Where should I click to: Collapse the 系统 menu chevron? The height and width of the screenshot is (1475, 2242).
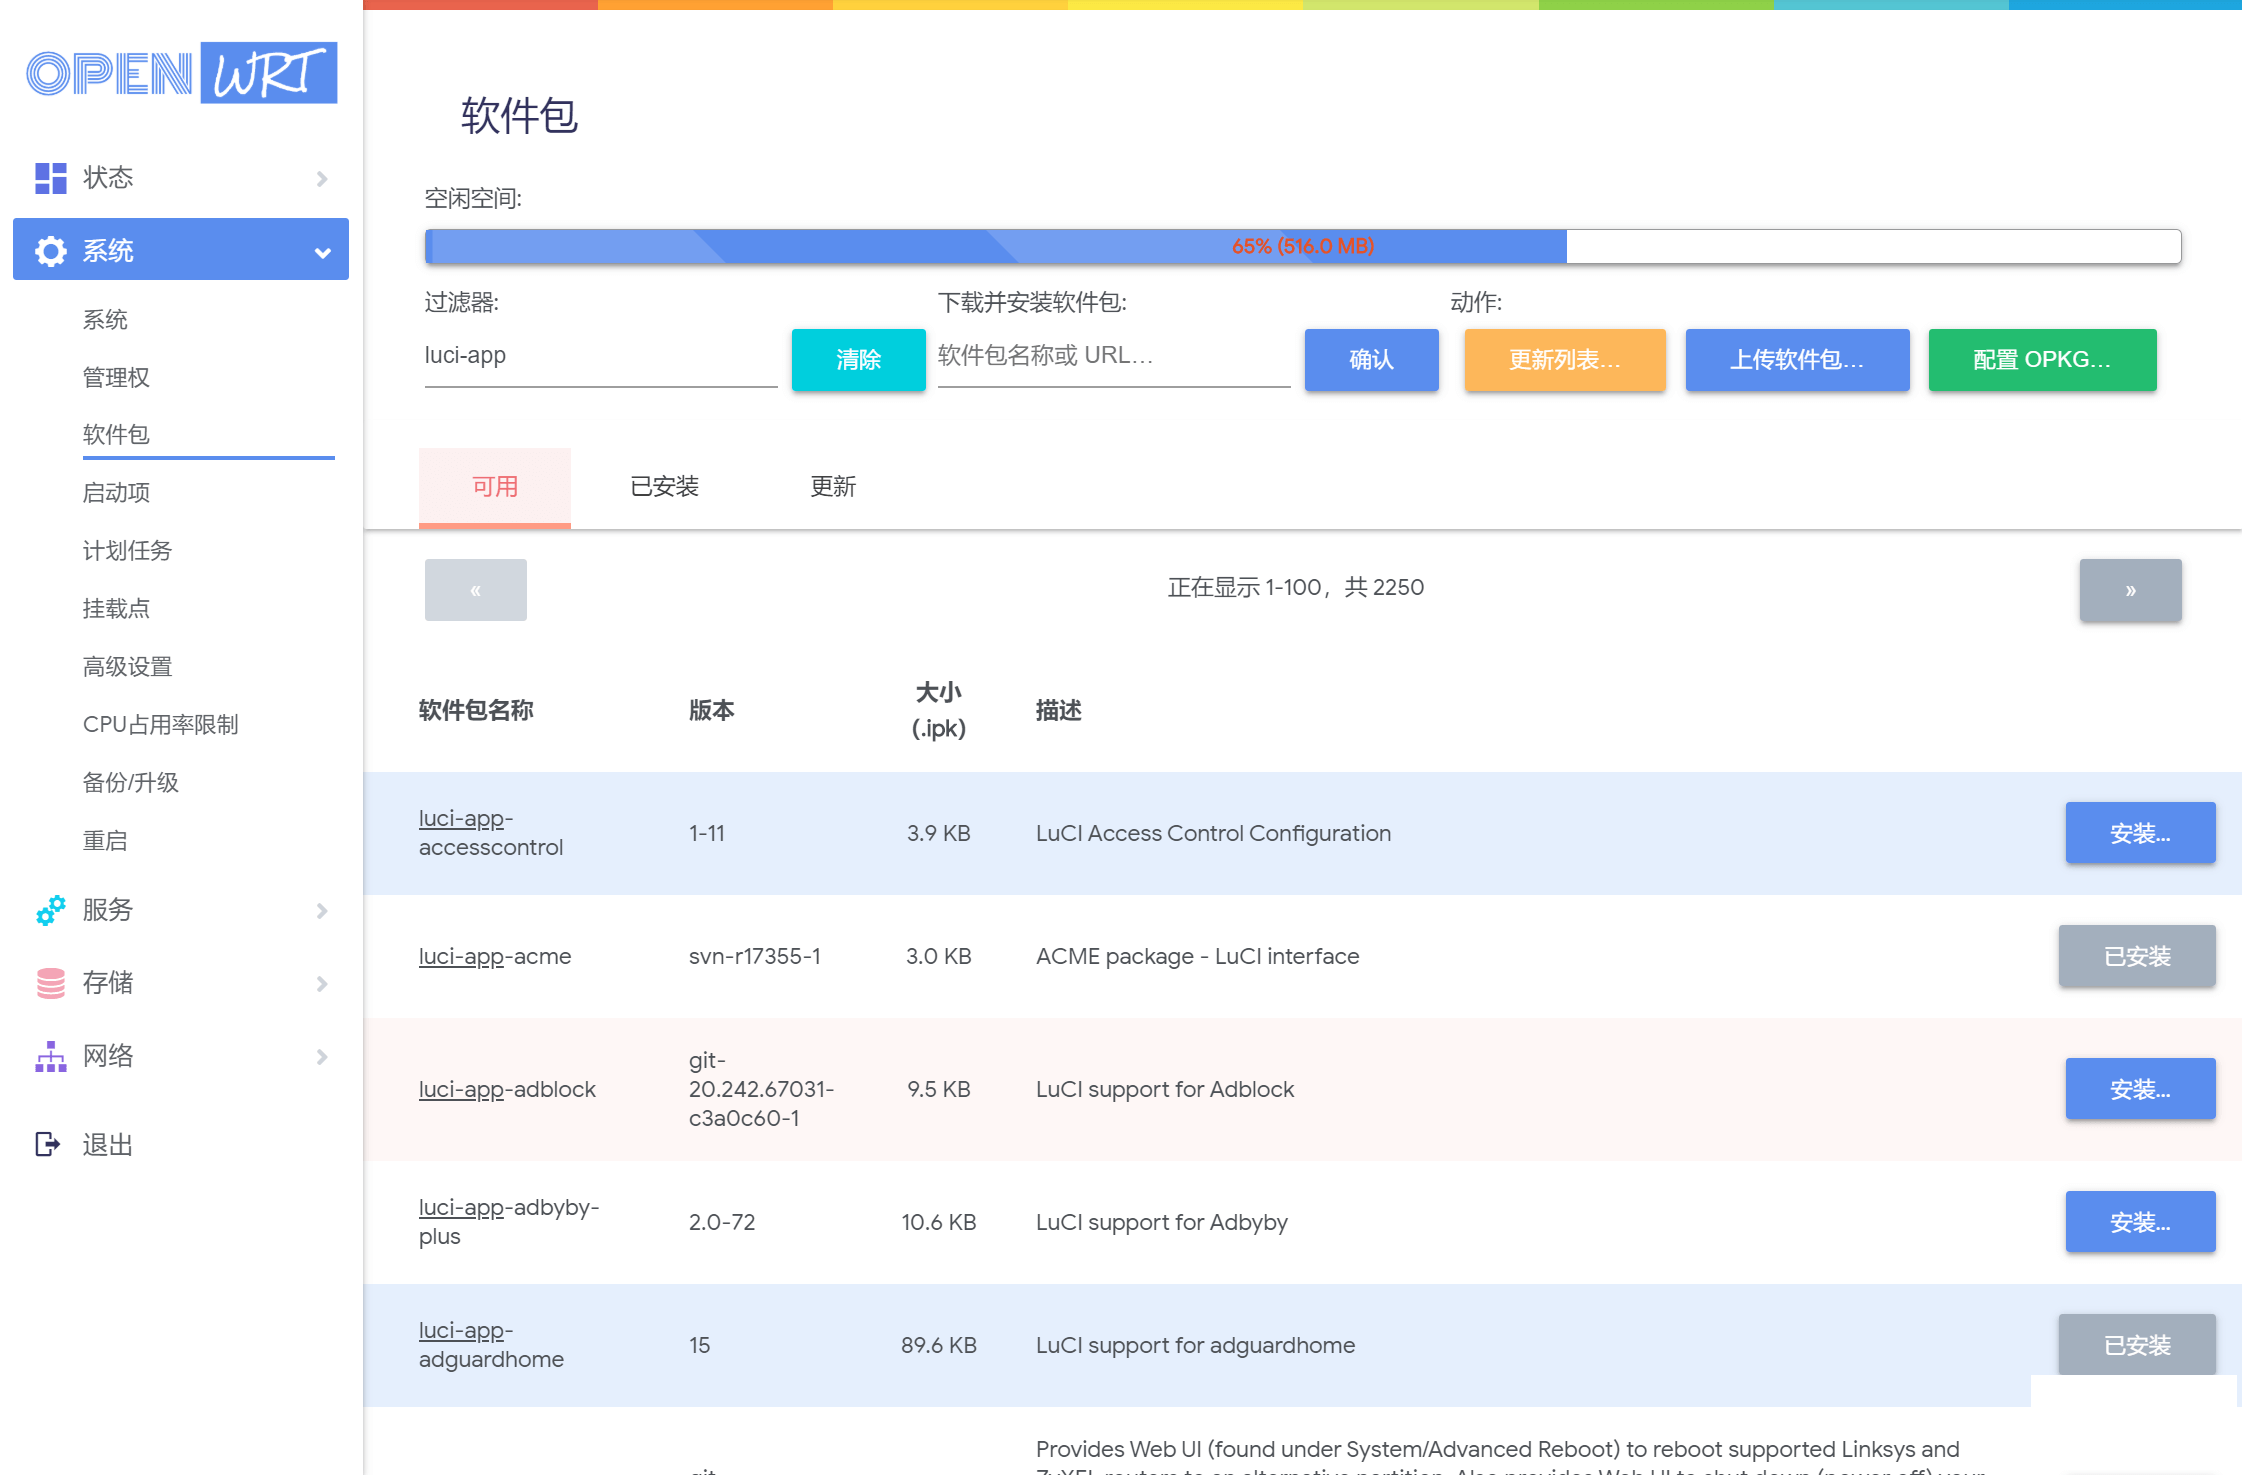[x=322, y=252]
